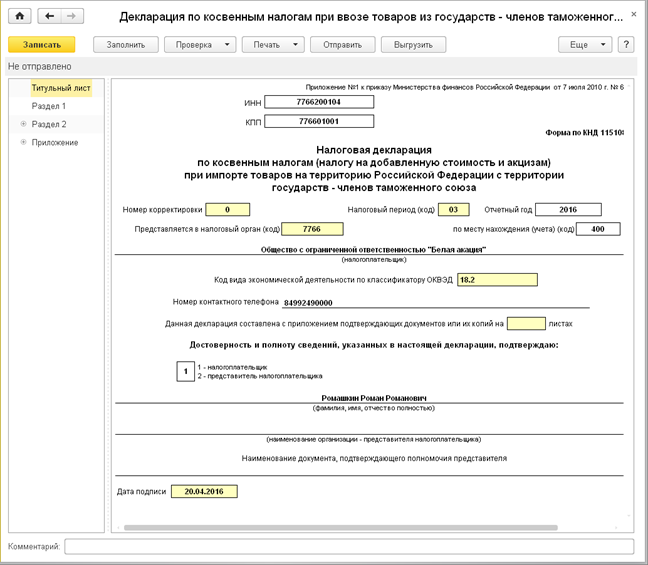Click the name Ромашкин Роман Романович
Image resolution: width=648 pixels, height=565 pixels.
374,398
